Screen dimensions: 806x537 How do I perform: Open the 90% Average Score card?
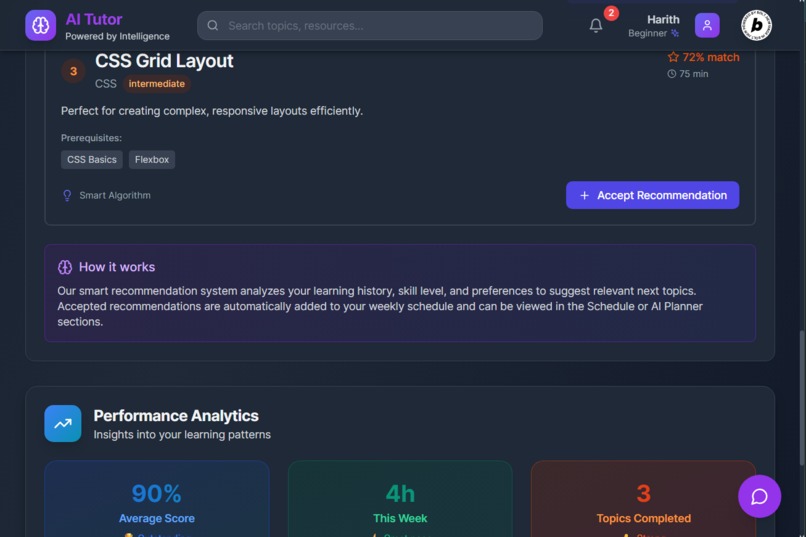coord(157,499)
